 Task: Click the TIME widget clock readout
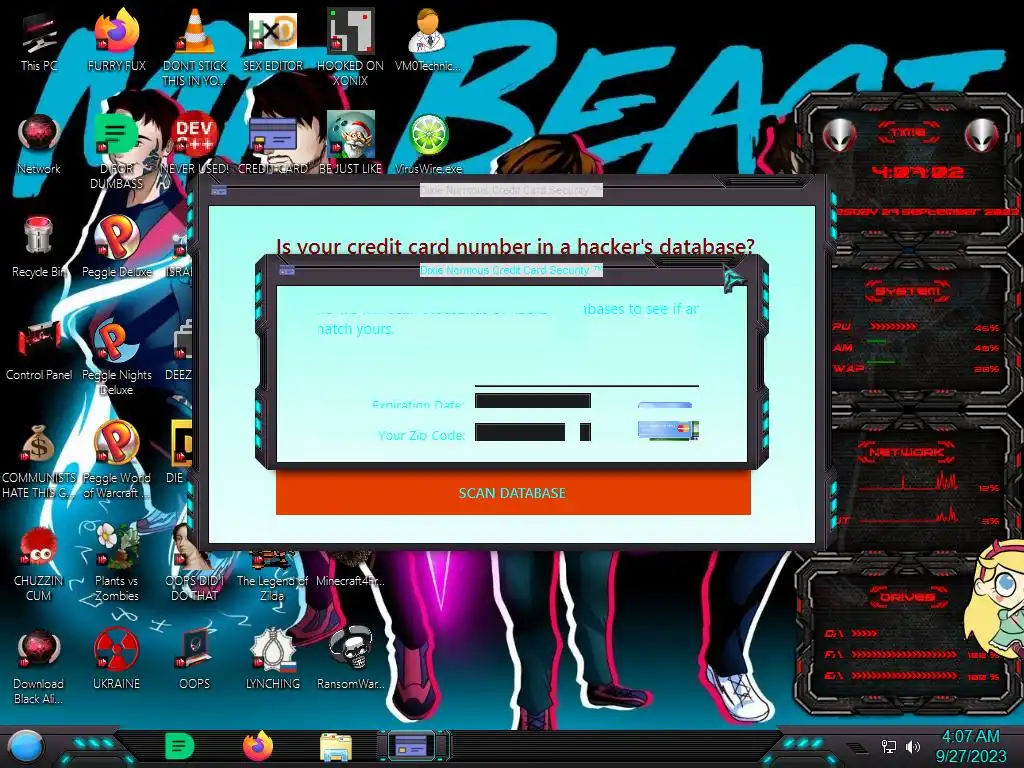(x=918, y=172)
